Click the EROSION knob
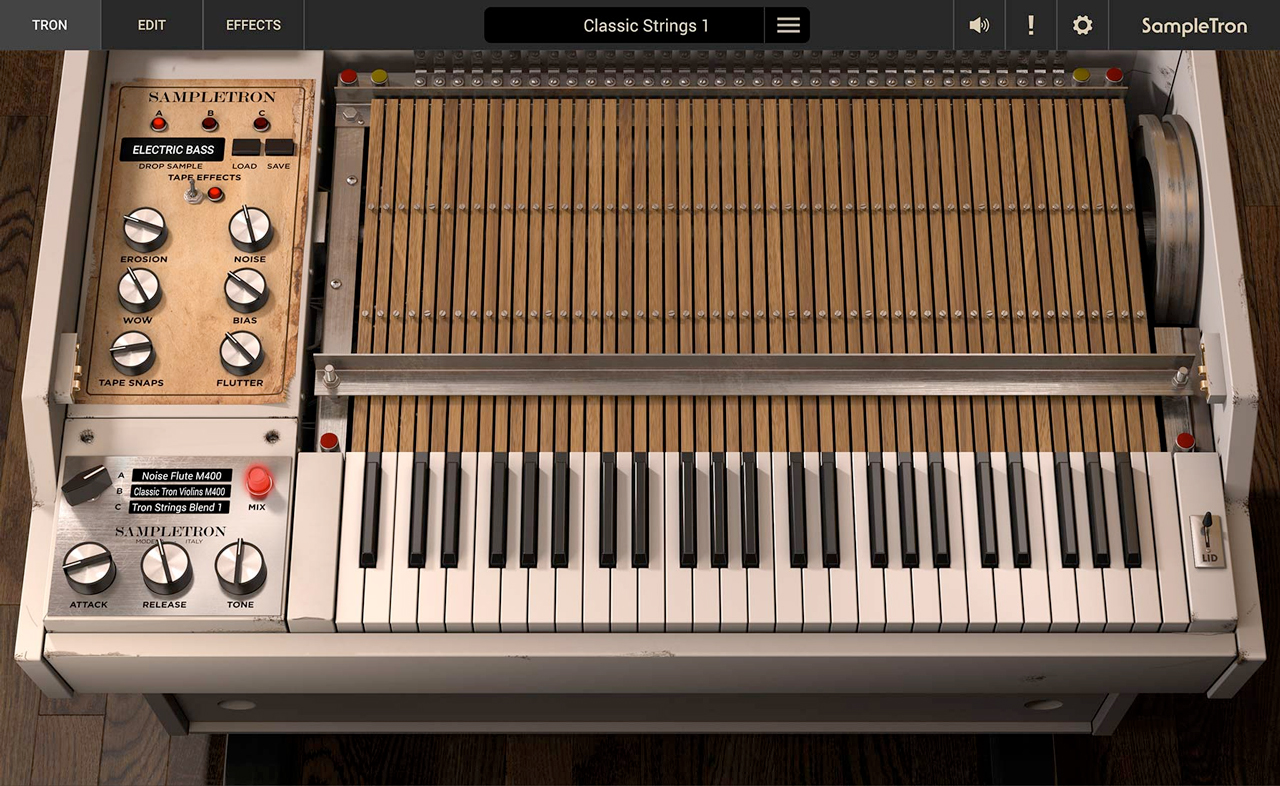Viewport: 1280px width, 786px height. (145, 229)
